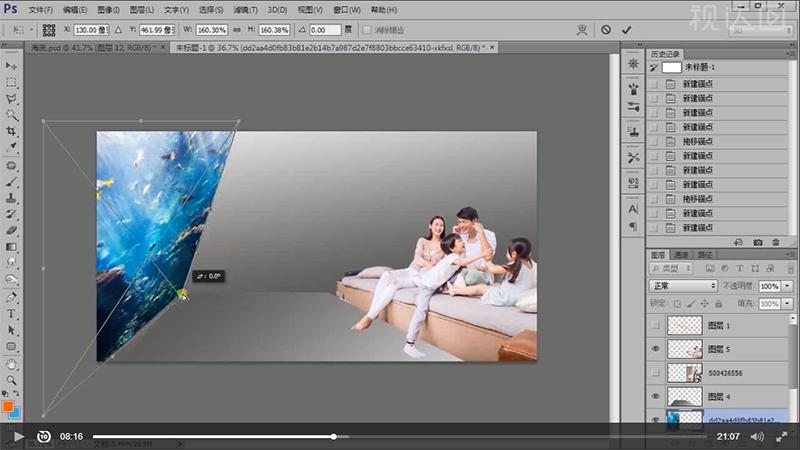Select the Hand tool
The width and height of the screenshot is (800, 450).
(x=11, y=364)
